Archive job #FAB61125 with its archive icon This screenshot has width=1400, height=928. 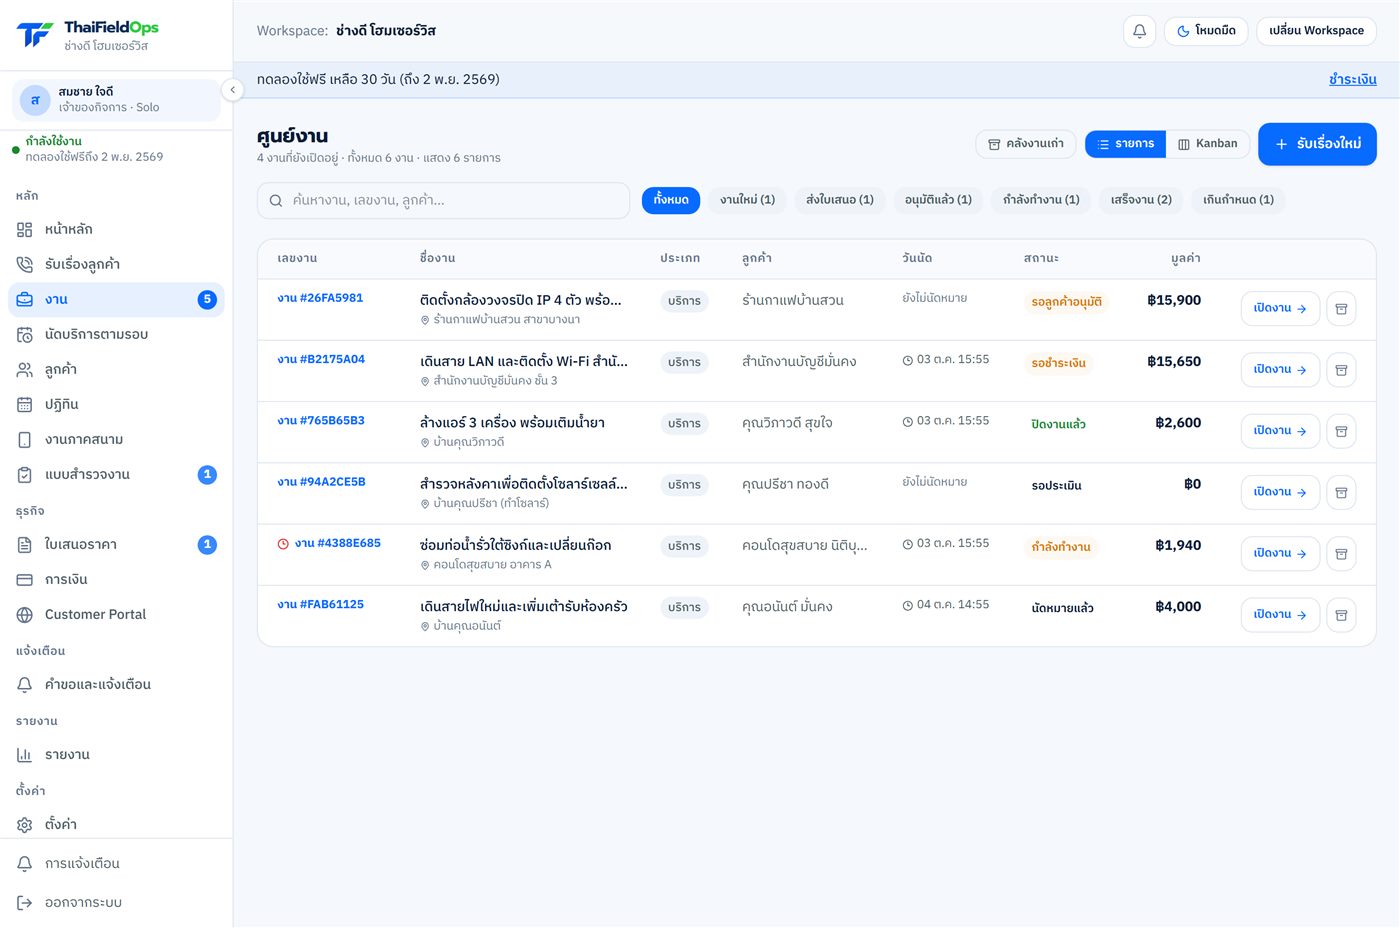pyautogui.click(x=1341, y=615)
